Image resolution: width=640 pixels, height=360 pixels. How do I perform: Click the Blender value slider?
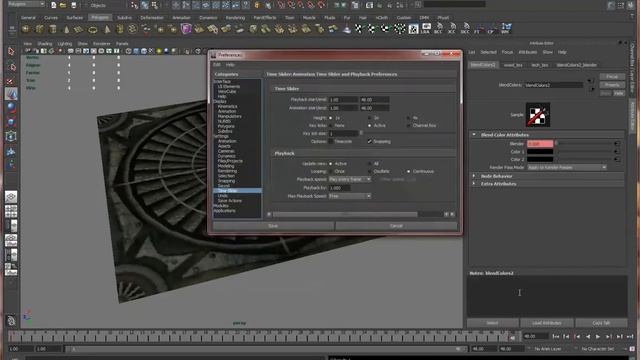tap(584, 144)
